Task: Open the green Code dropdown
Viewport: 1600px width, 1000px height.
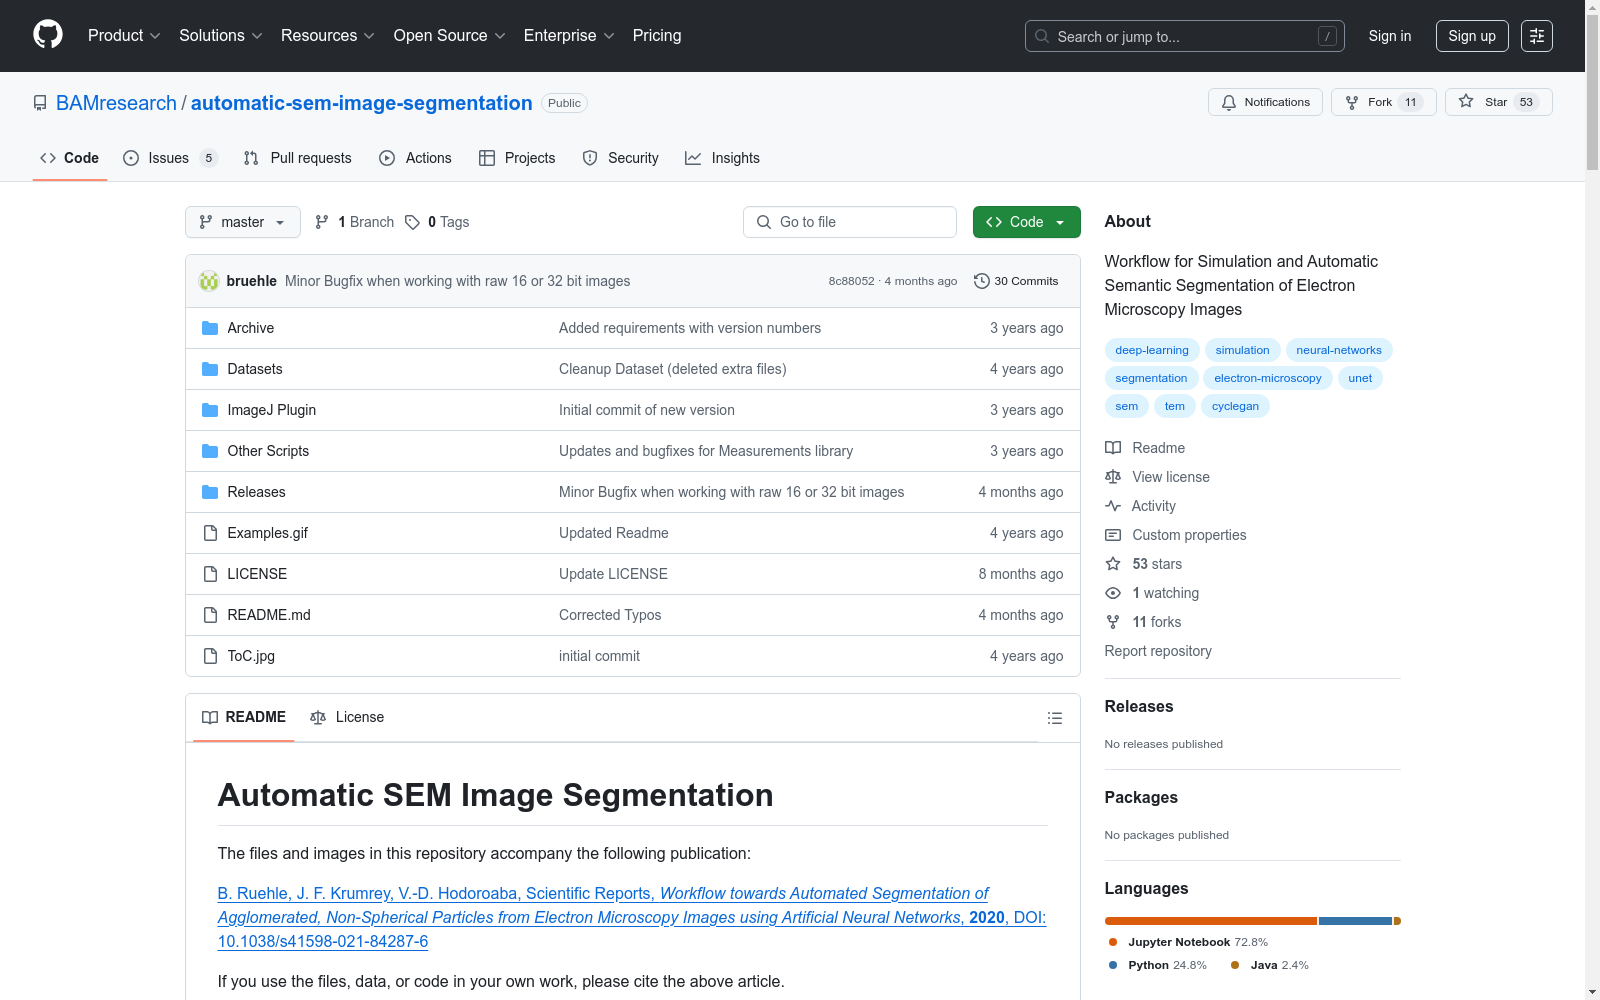Action: (1026, 222)
